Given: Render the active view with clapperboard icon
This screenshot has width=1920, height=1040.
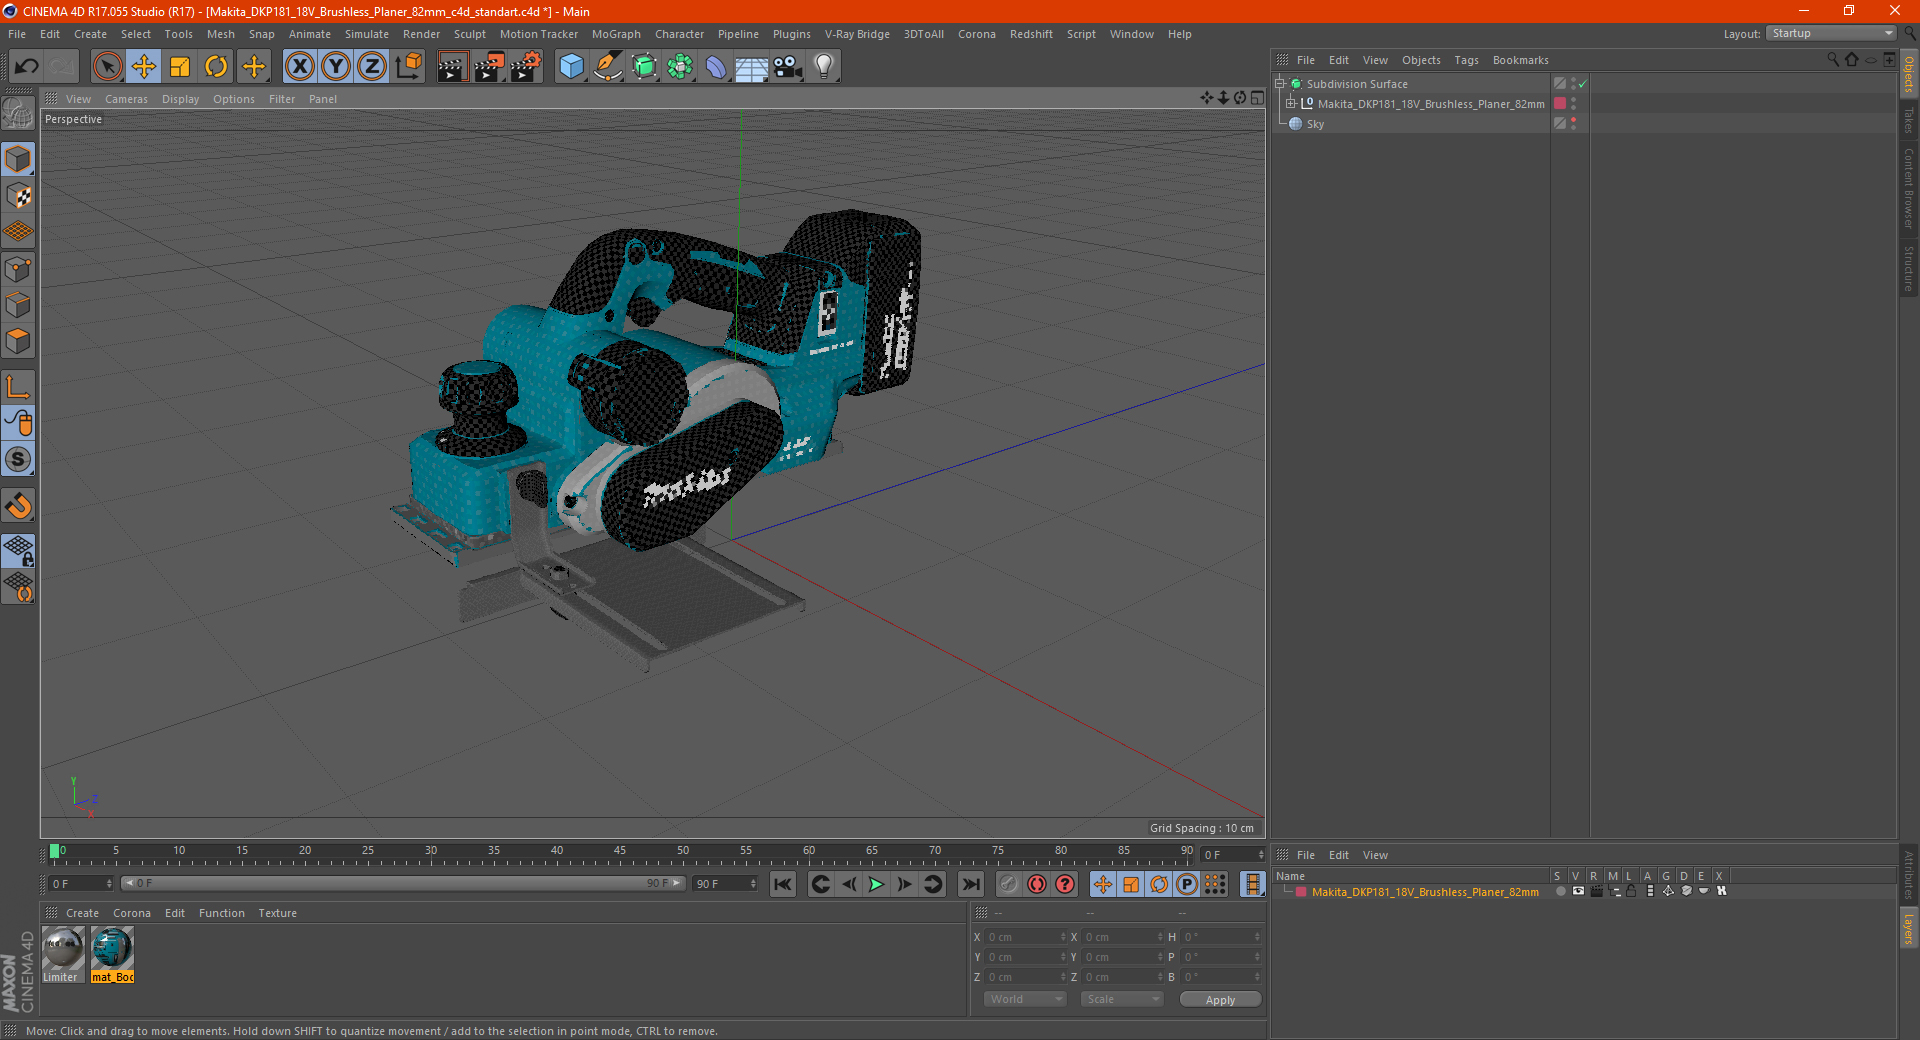Looking at the screenshot, I should click(x=452, y=67).
